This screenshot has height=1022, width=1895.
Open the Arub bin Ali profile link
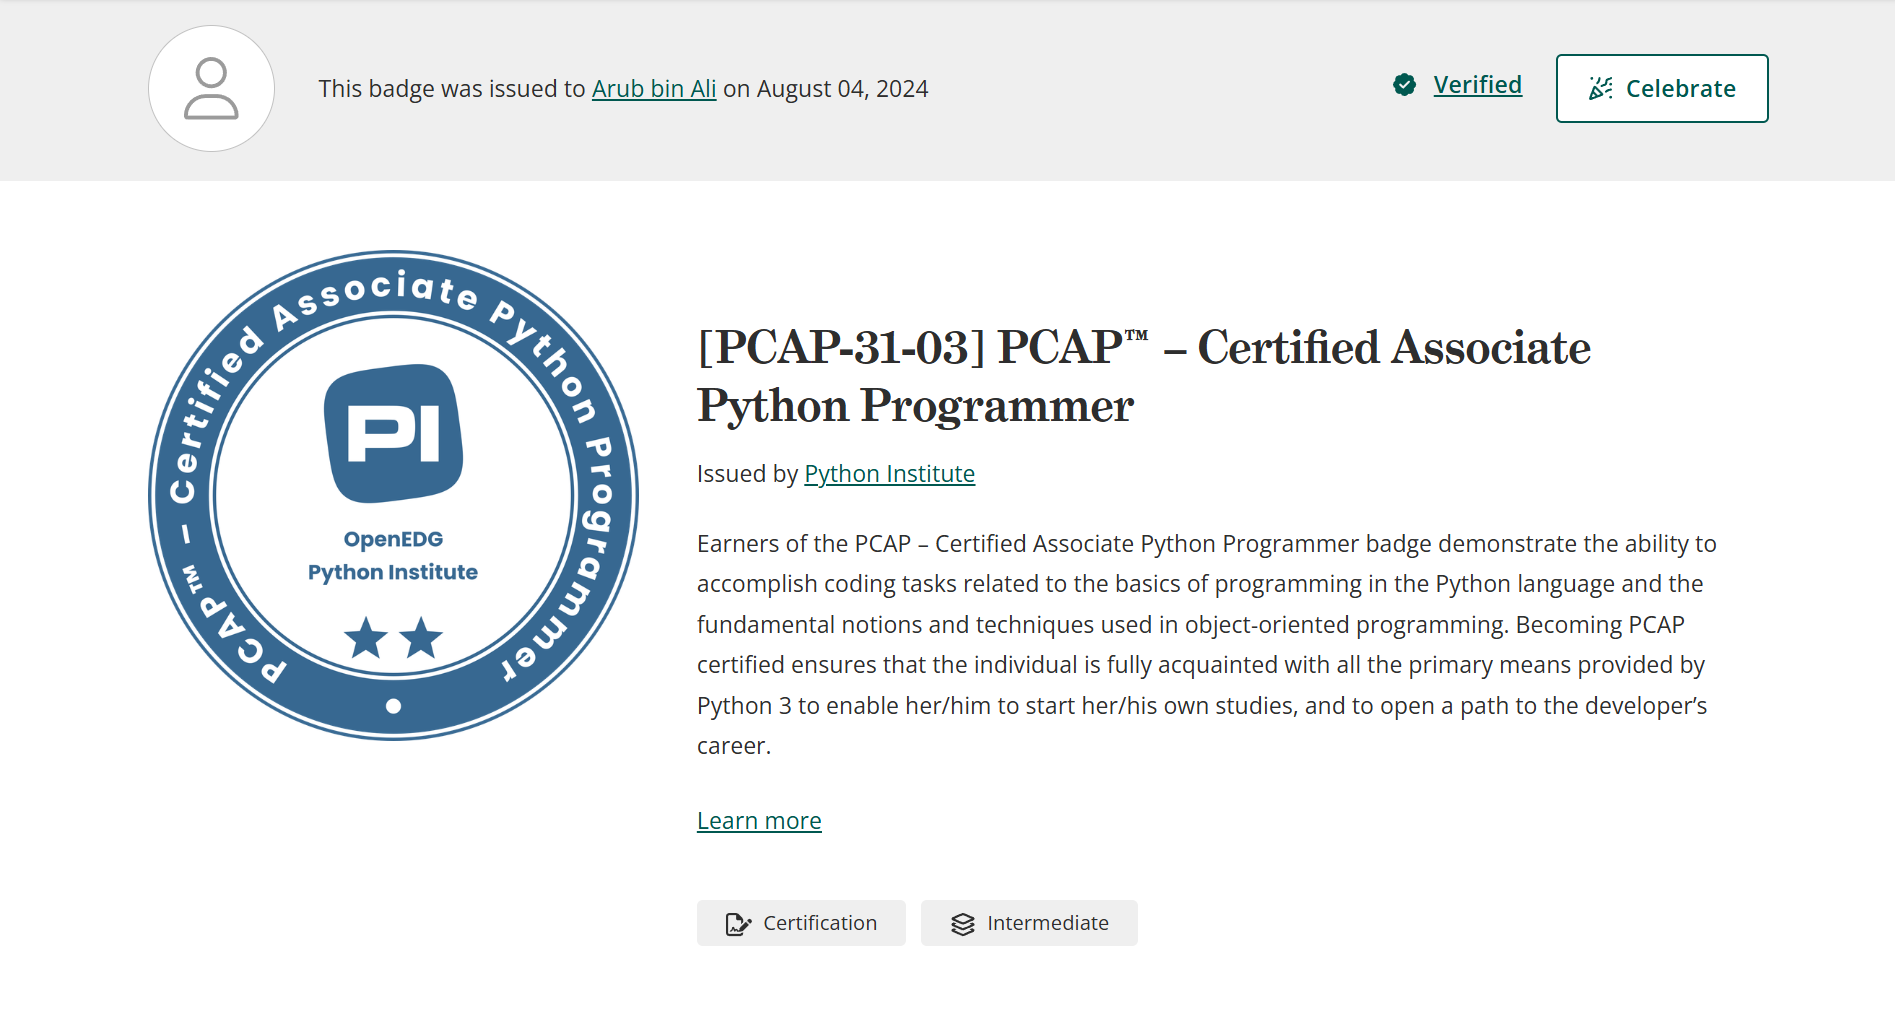654,89
